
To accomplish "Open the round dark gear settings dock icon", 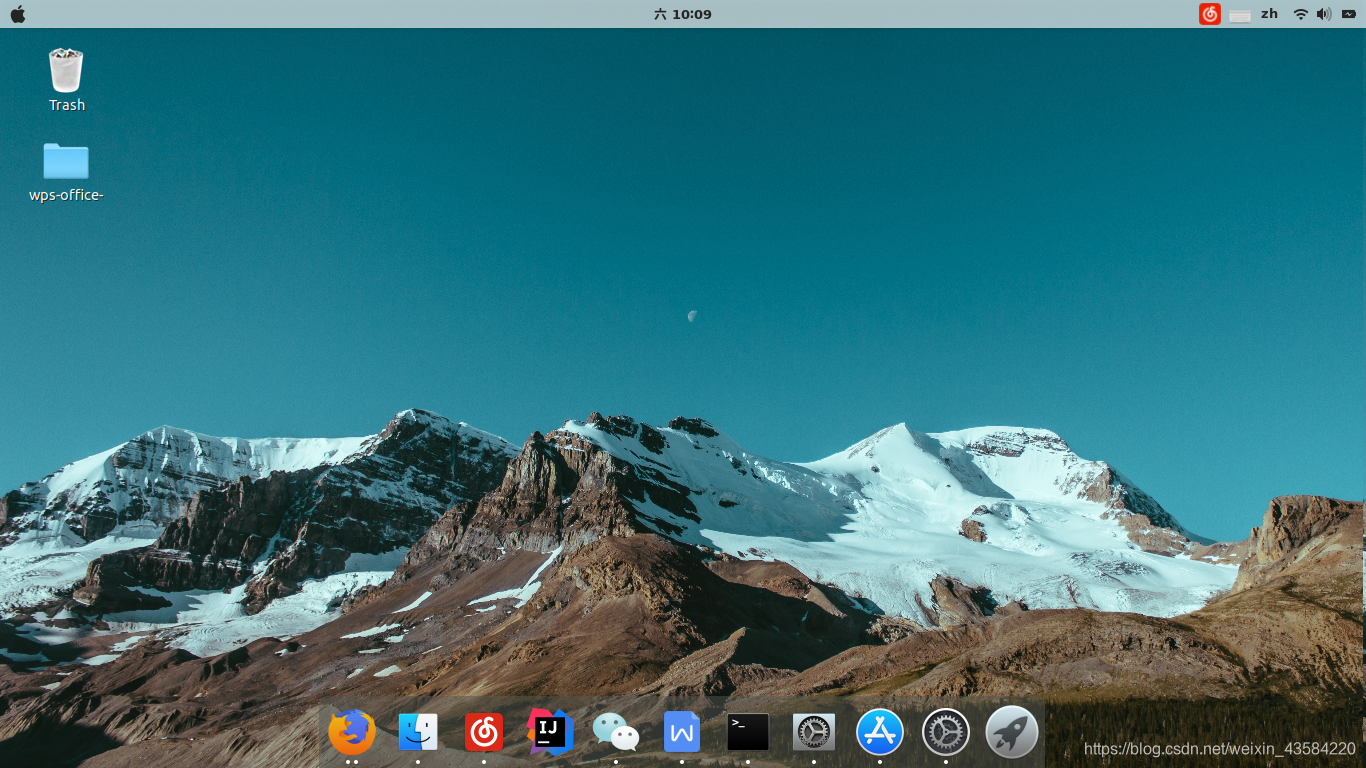I will click(946, 732).
